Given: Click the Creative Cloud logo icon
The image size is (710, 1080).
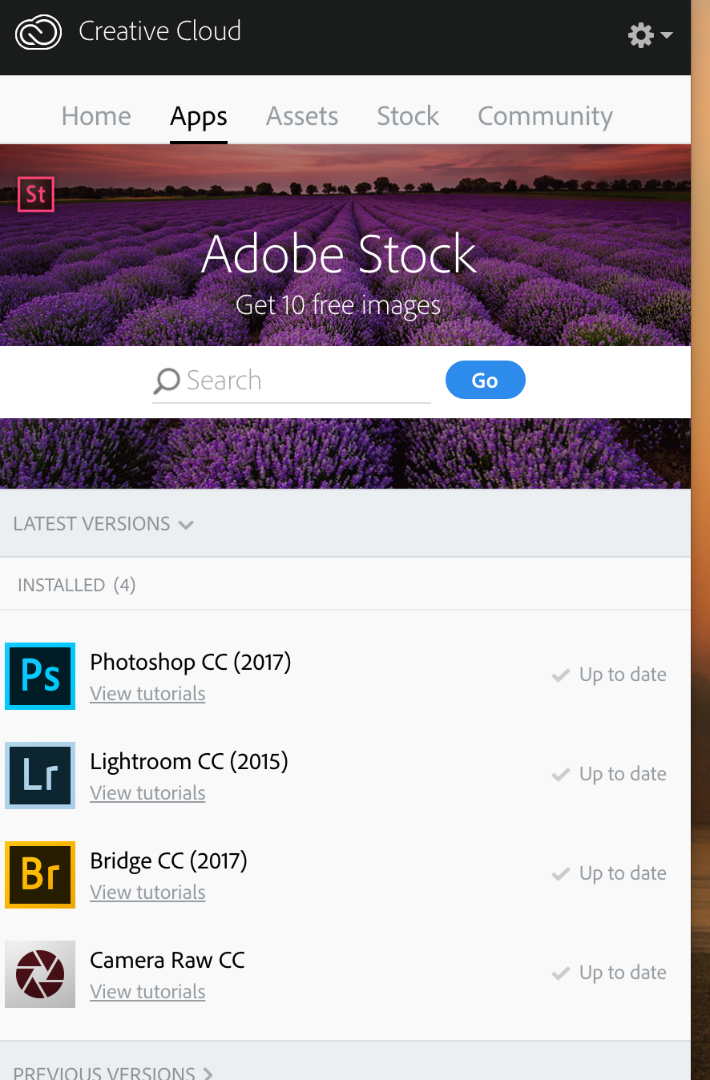Looking at the screenshot, I should coord(39,32).
